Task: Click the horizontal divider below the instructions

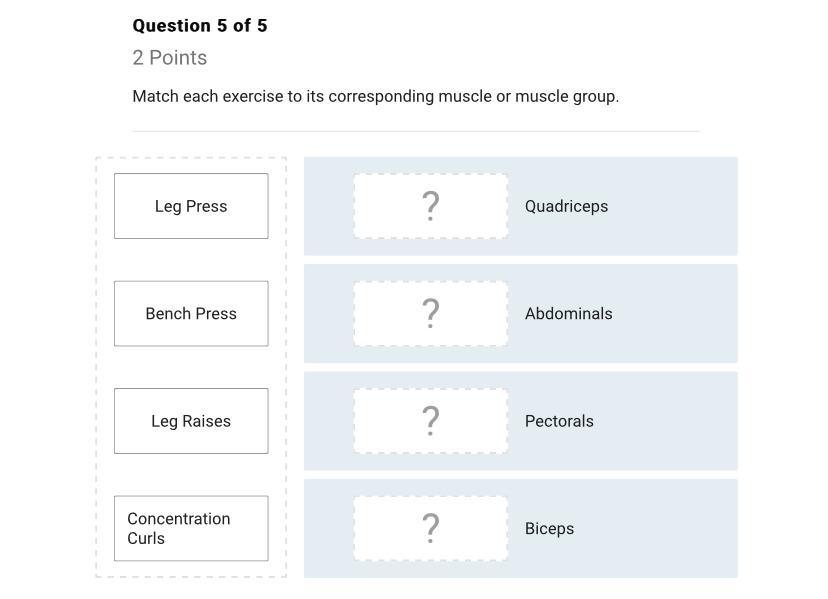Action: pos(416,131)
